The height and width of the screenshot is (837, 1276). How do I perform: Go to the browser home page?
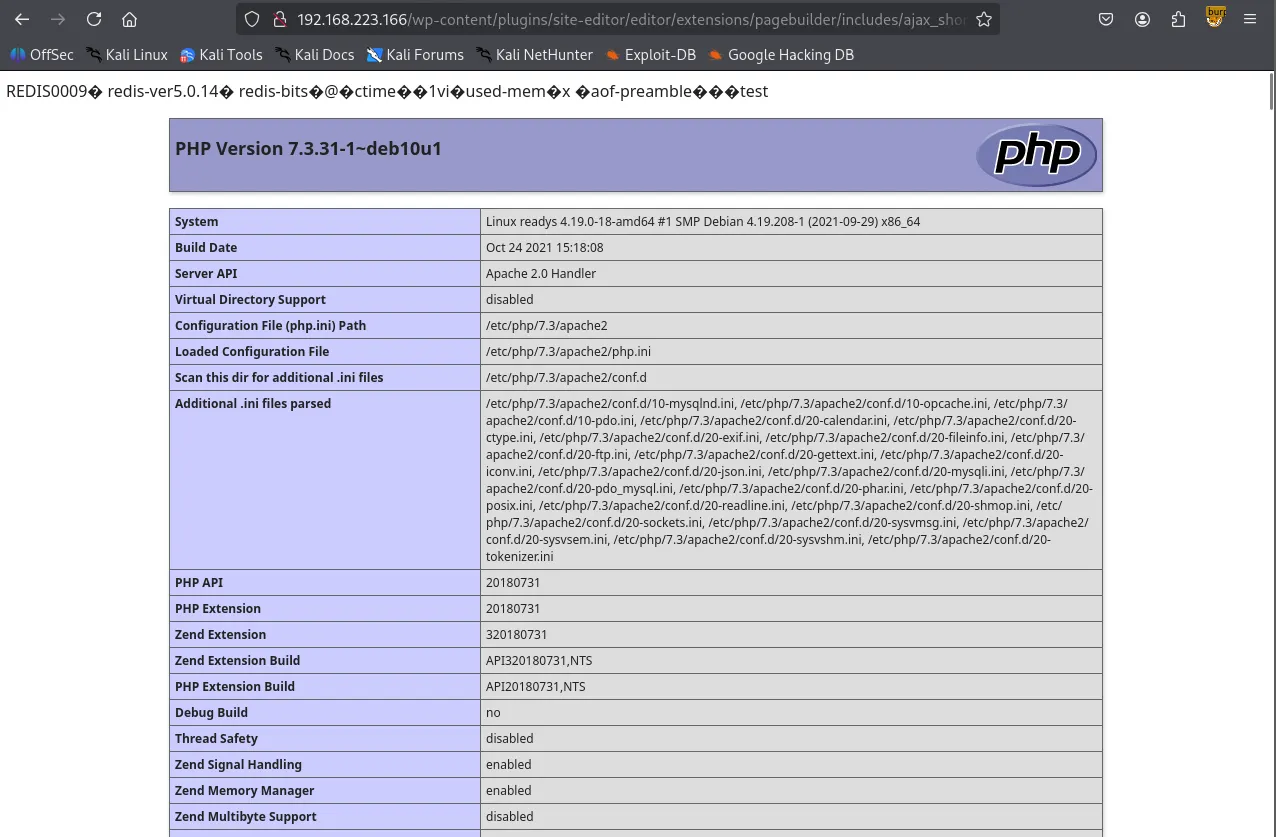pyautogui.click(x=129, y=19)
